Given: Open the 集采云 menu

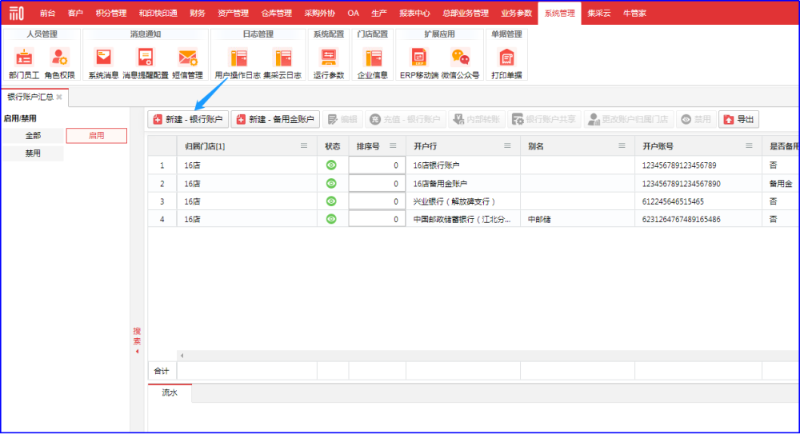Looking at the screenshot, I should click(x=598, y=13).
